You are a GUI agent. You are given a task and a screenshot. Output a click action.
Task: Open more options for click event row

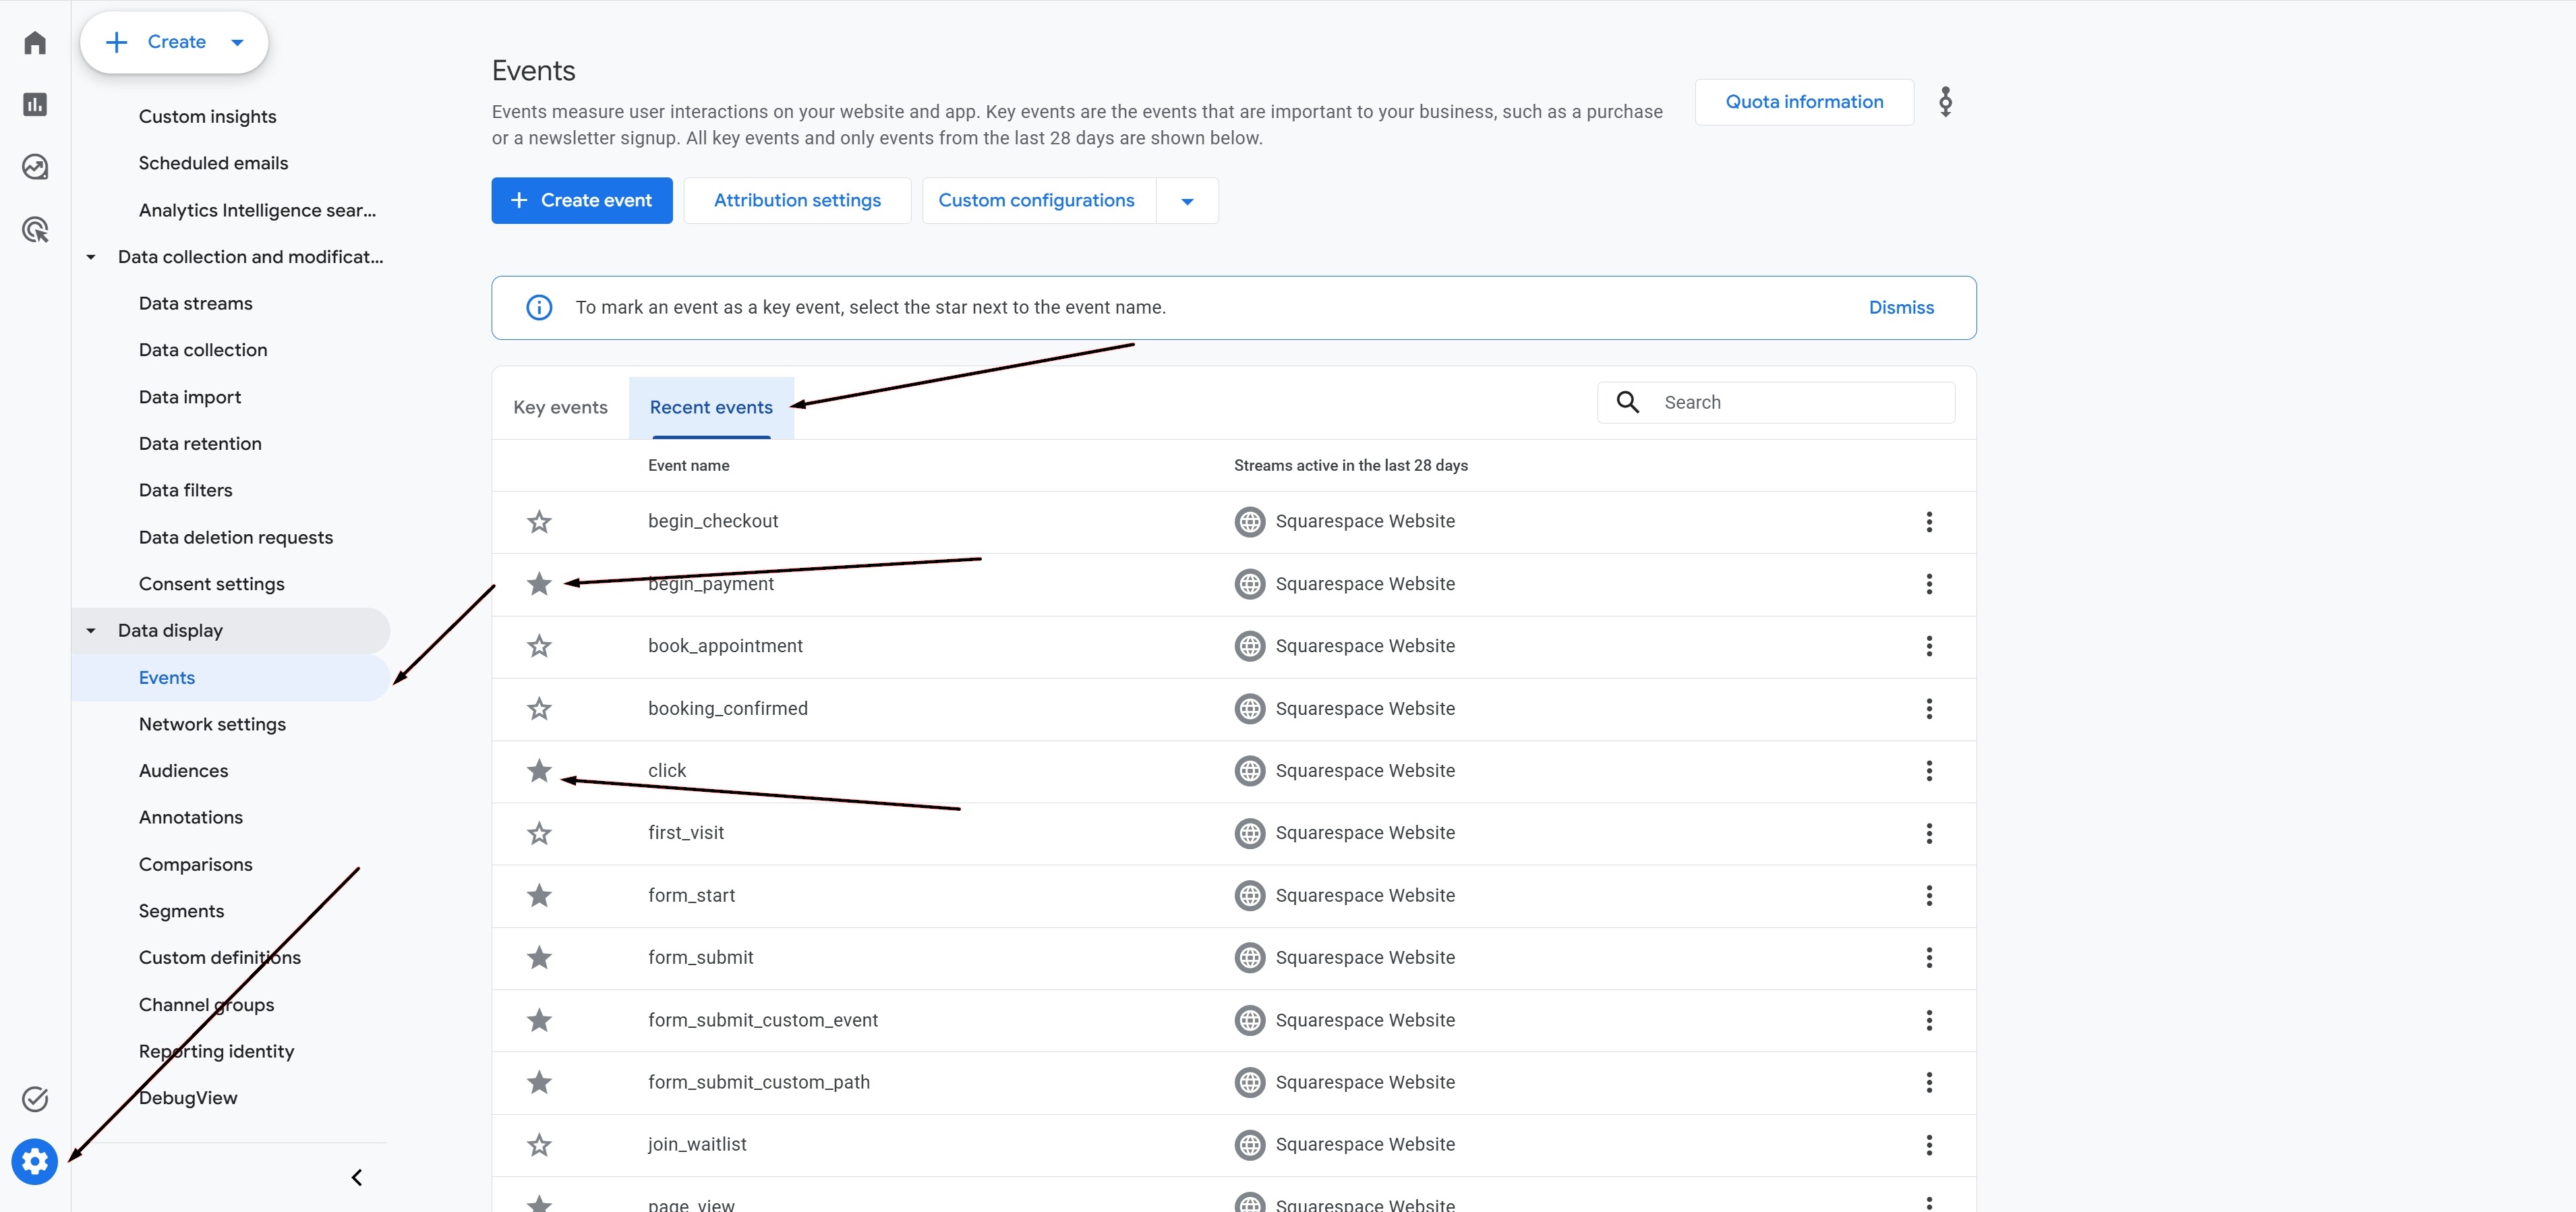(1929, 771)
